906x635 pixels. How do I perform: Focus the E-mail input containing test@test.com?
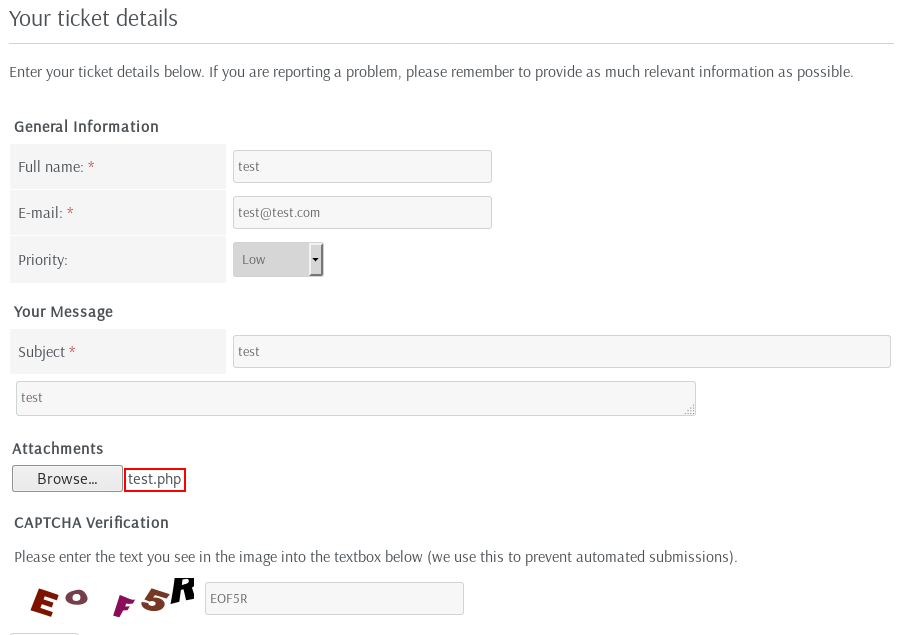362,212
